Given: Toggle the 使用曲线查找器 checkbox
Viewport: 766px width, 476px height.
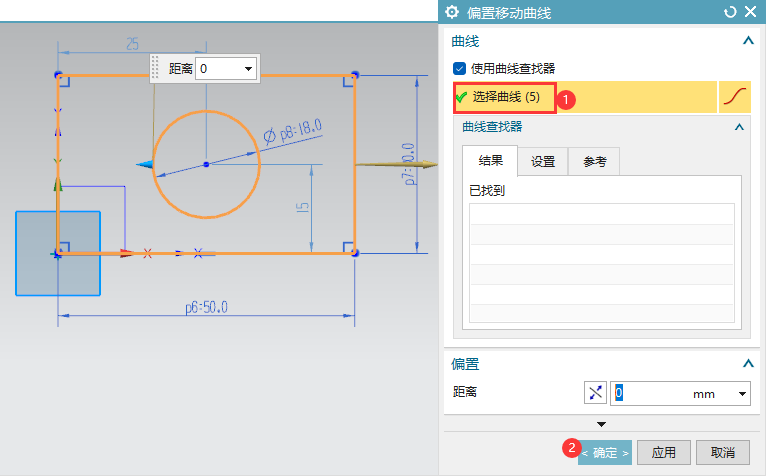Looking at the screenshot, I should click(x=460, y=68).
